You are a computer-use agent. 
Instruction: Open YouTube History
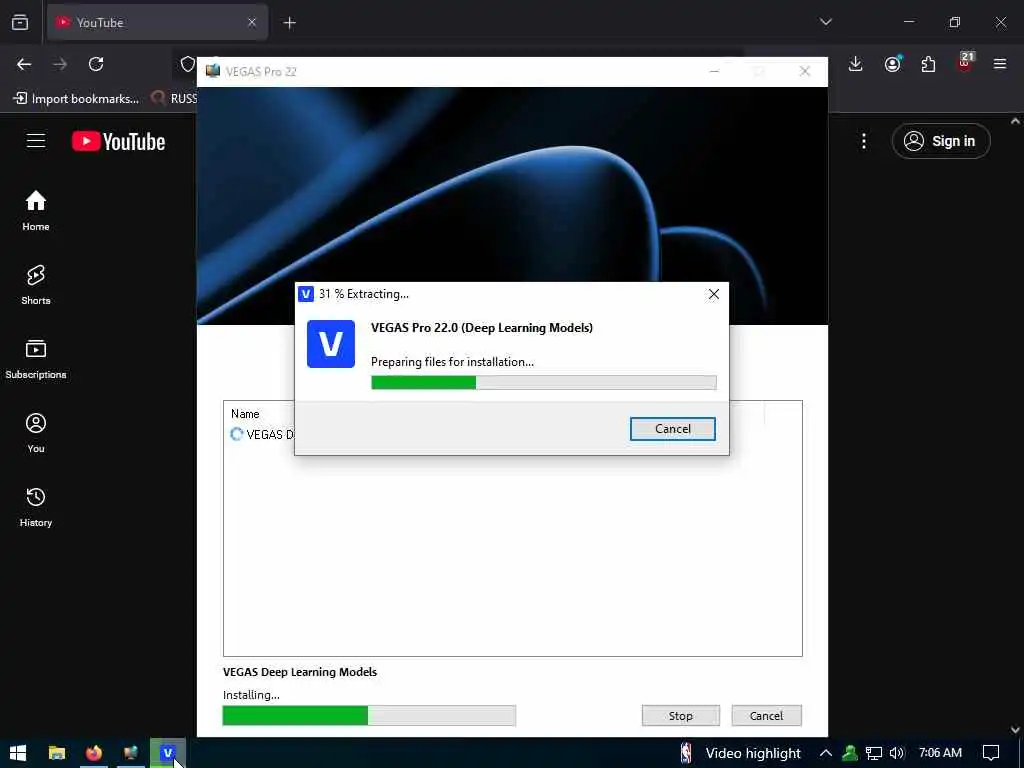point(36,507)
